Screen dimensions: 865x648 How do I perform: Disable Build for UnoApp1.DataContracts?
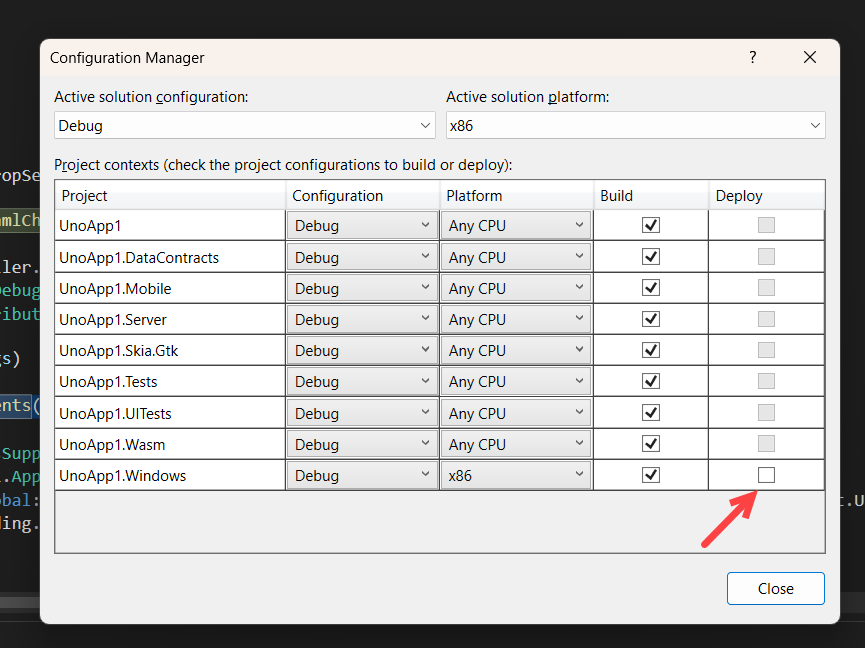pos(651,256)
